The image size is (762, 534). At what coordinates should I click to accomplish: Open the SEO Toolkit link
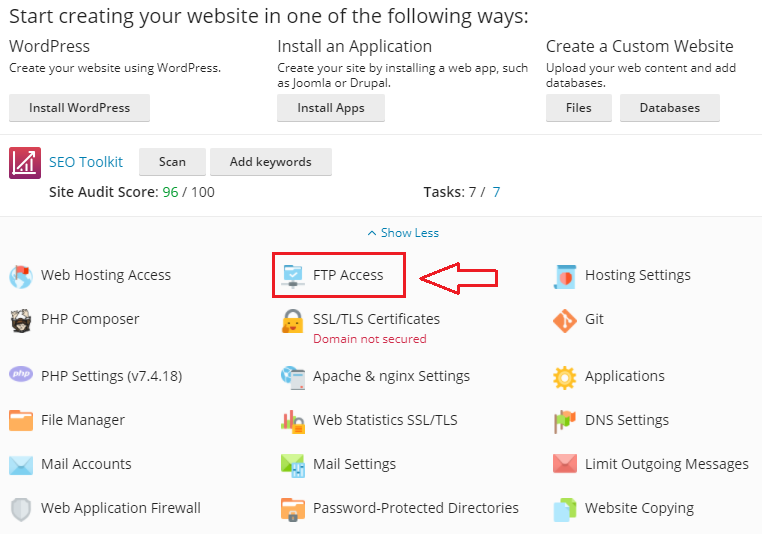point(86,162)
